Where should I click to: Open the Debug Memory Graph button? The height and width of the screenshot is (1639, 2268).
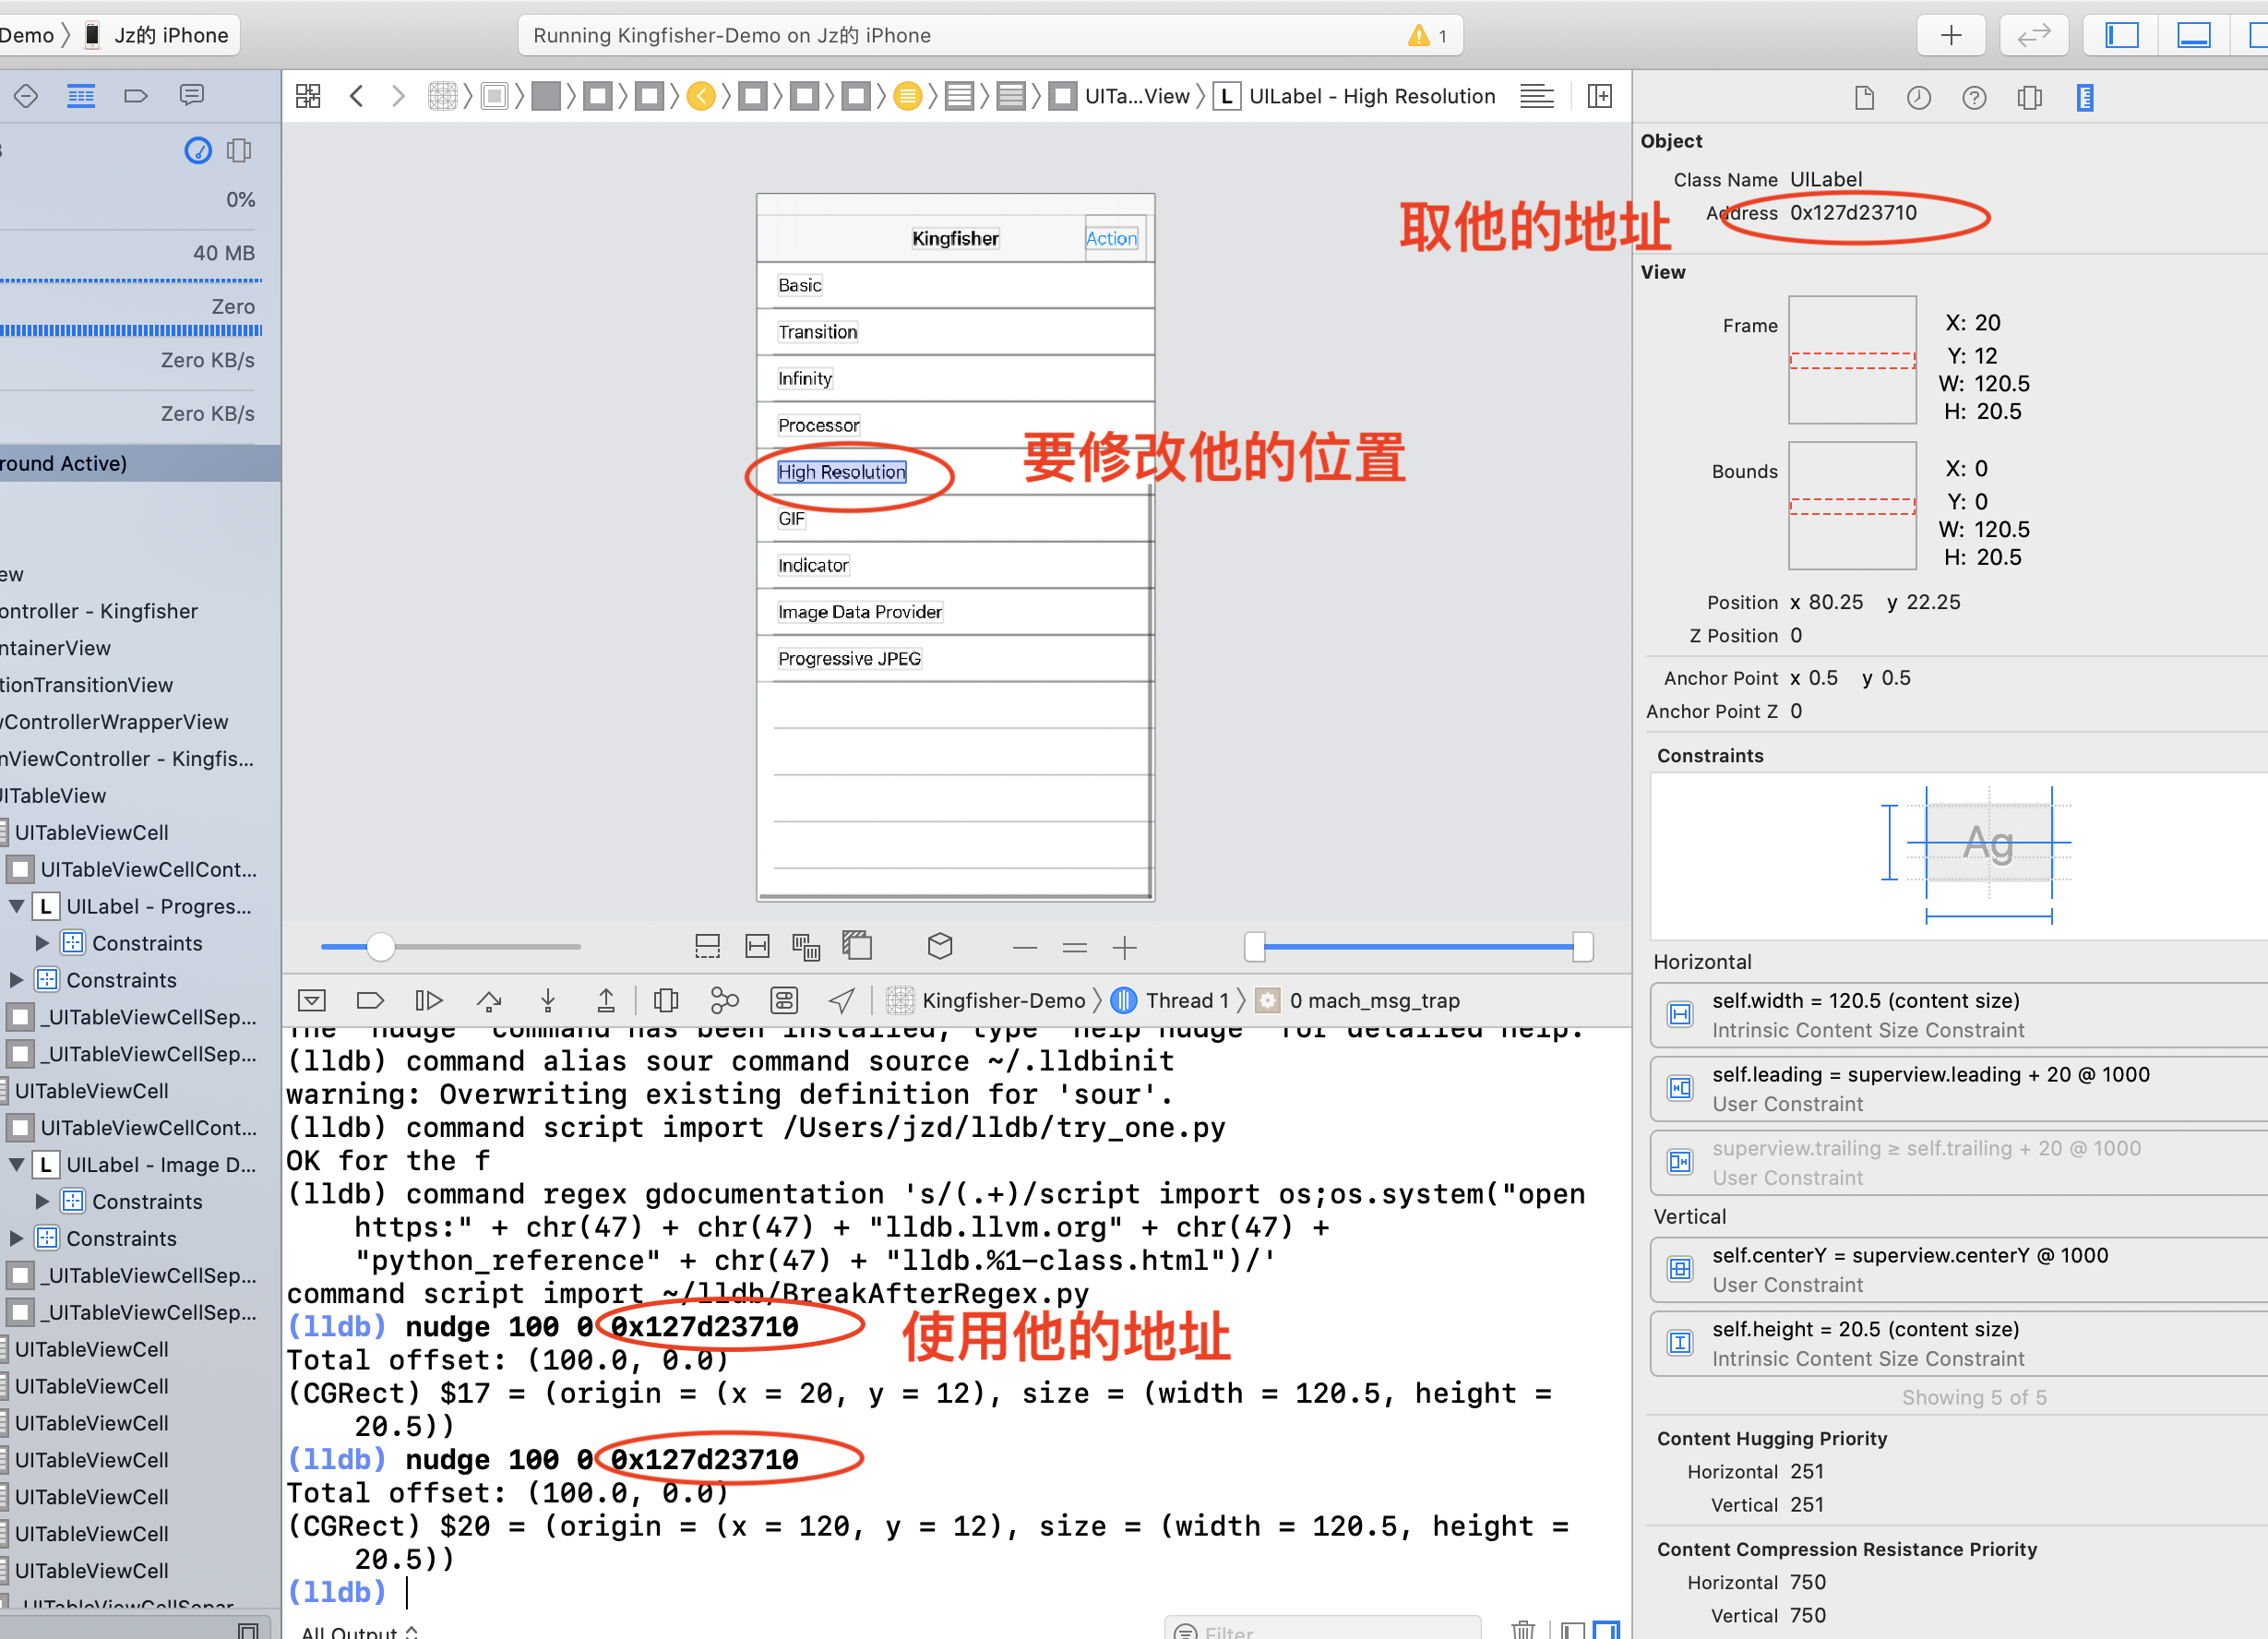click(724, 1000)
